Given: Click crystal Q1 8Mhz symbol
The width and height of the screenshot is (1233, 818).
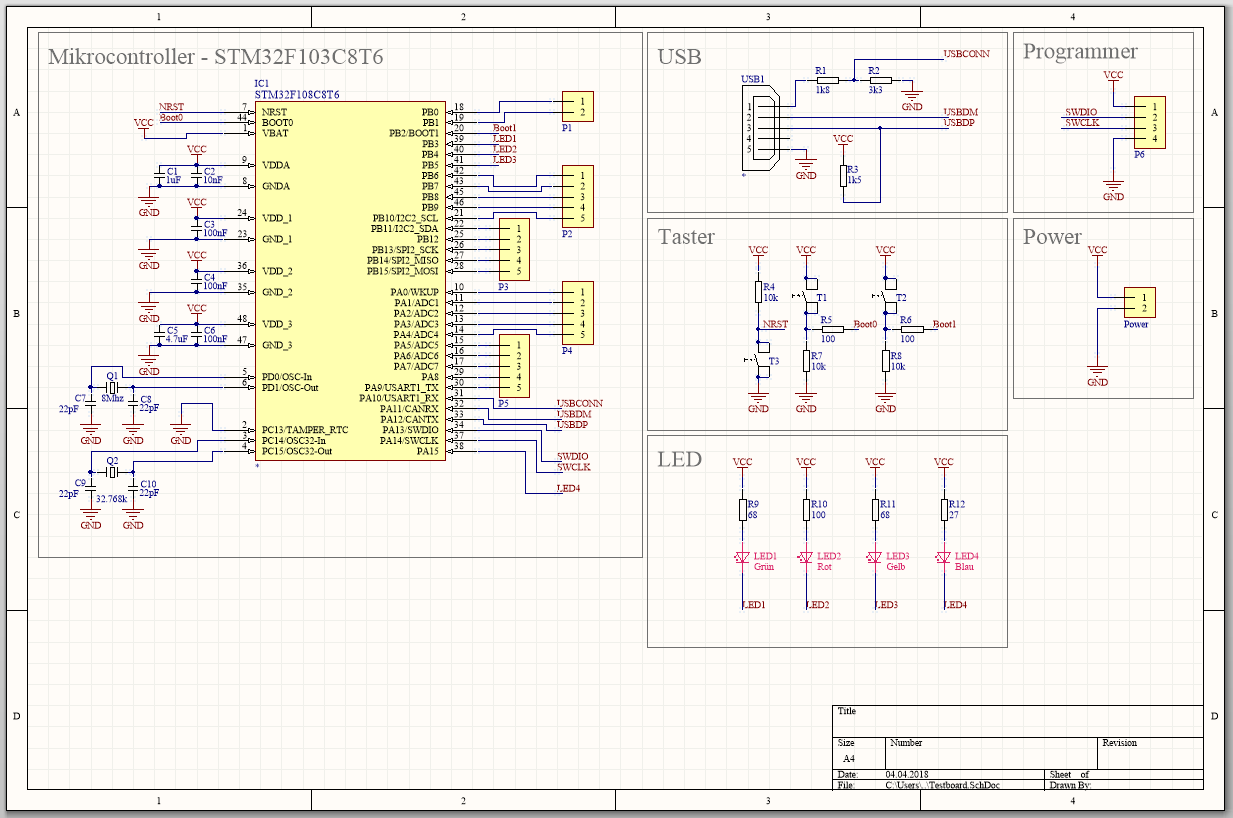Looking at the screenshot, I should pos(112,387).
